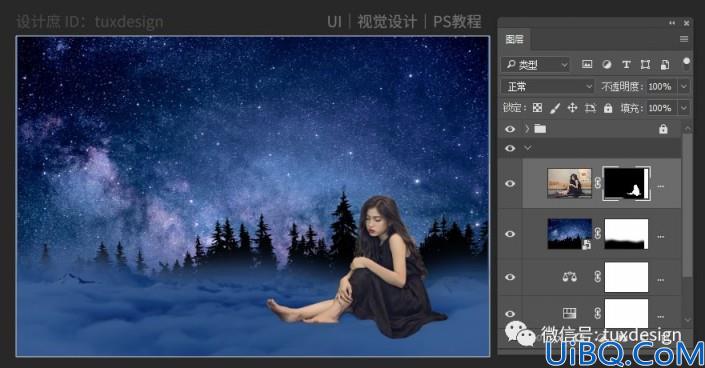Screen dimensions: 705x368
Task: Click mask link chain on gradient map layer
Action: point(597,313)
